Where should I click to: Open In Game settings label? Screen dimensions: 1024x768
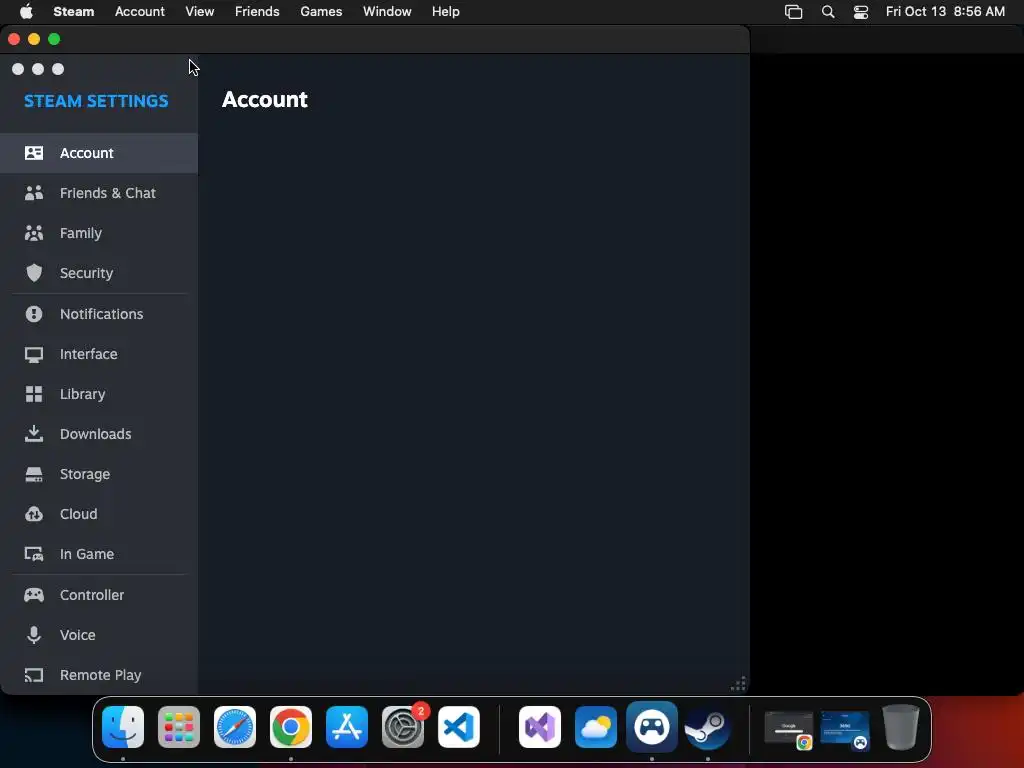point(87,554)
